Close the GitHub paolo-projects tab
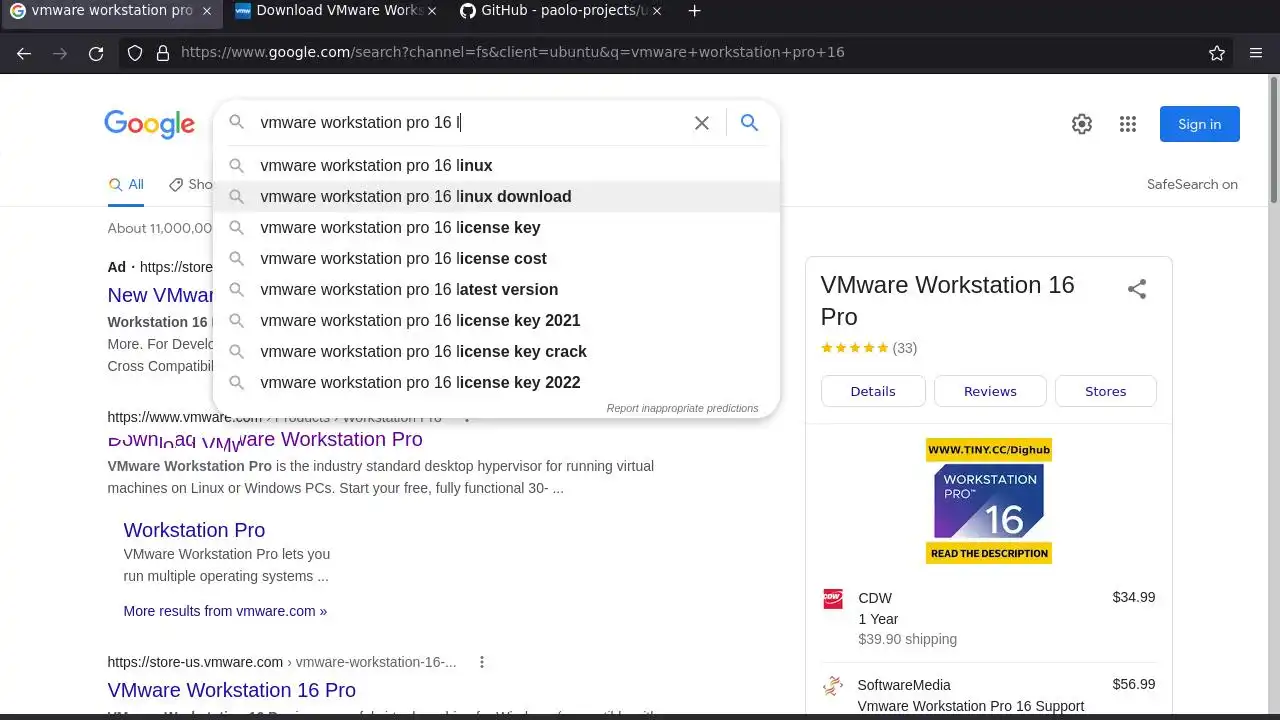Image resolution: width=1280 pixels, height=720 pixels. (655, 11)
